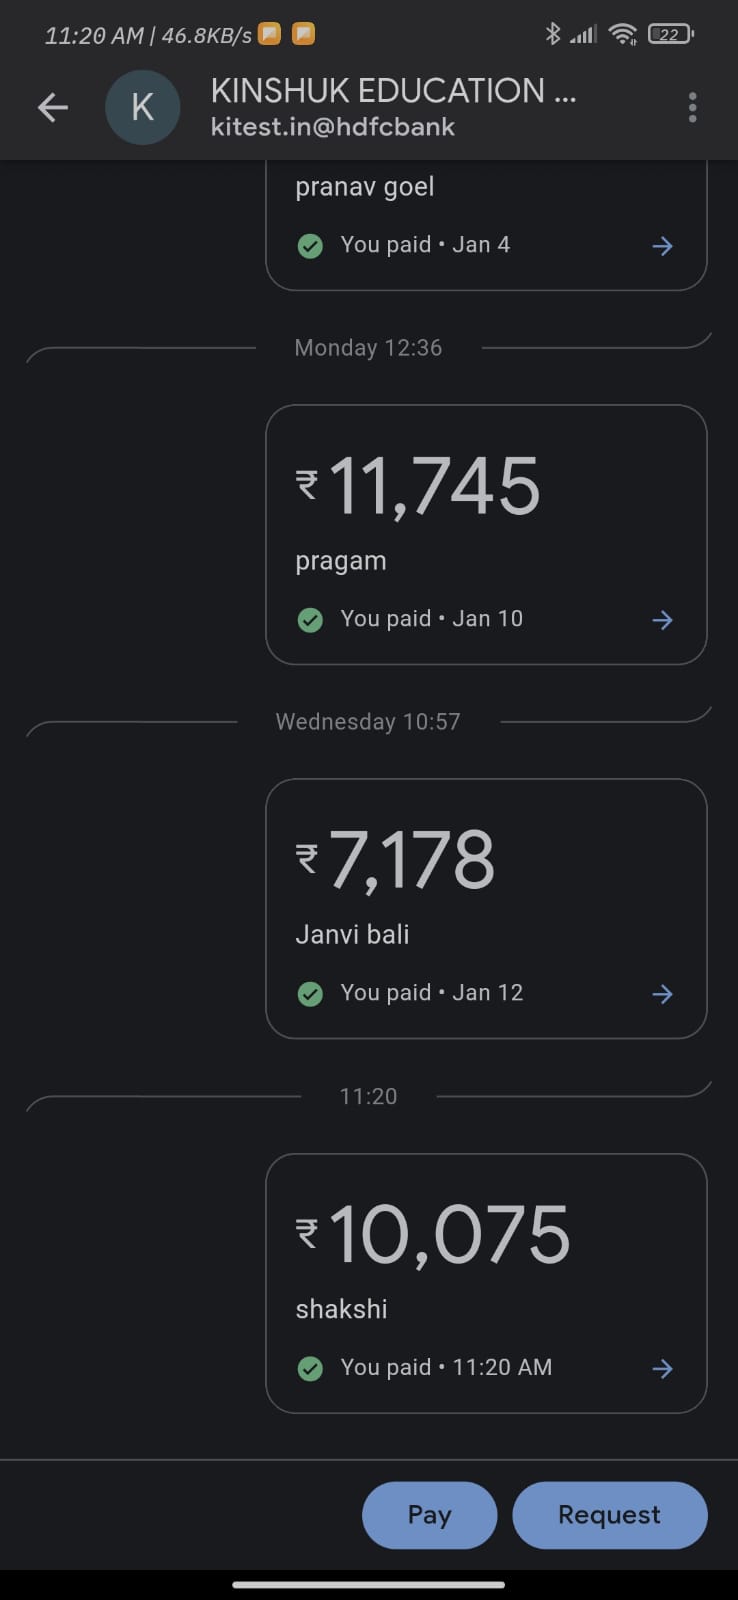Tap green checkmark on pragam payment

tap(310, 620)
